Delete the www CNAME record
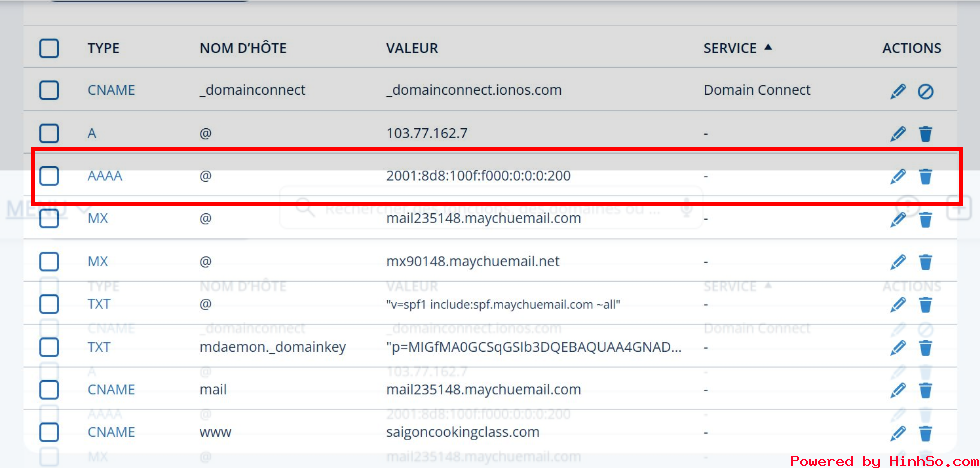 (926, 433)
